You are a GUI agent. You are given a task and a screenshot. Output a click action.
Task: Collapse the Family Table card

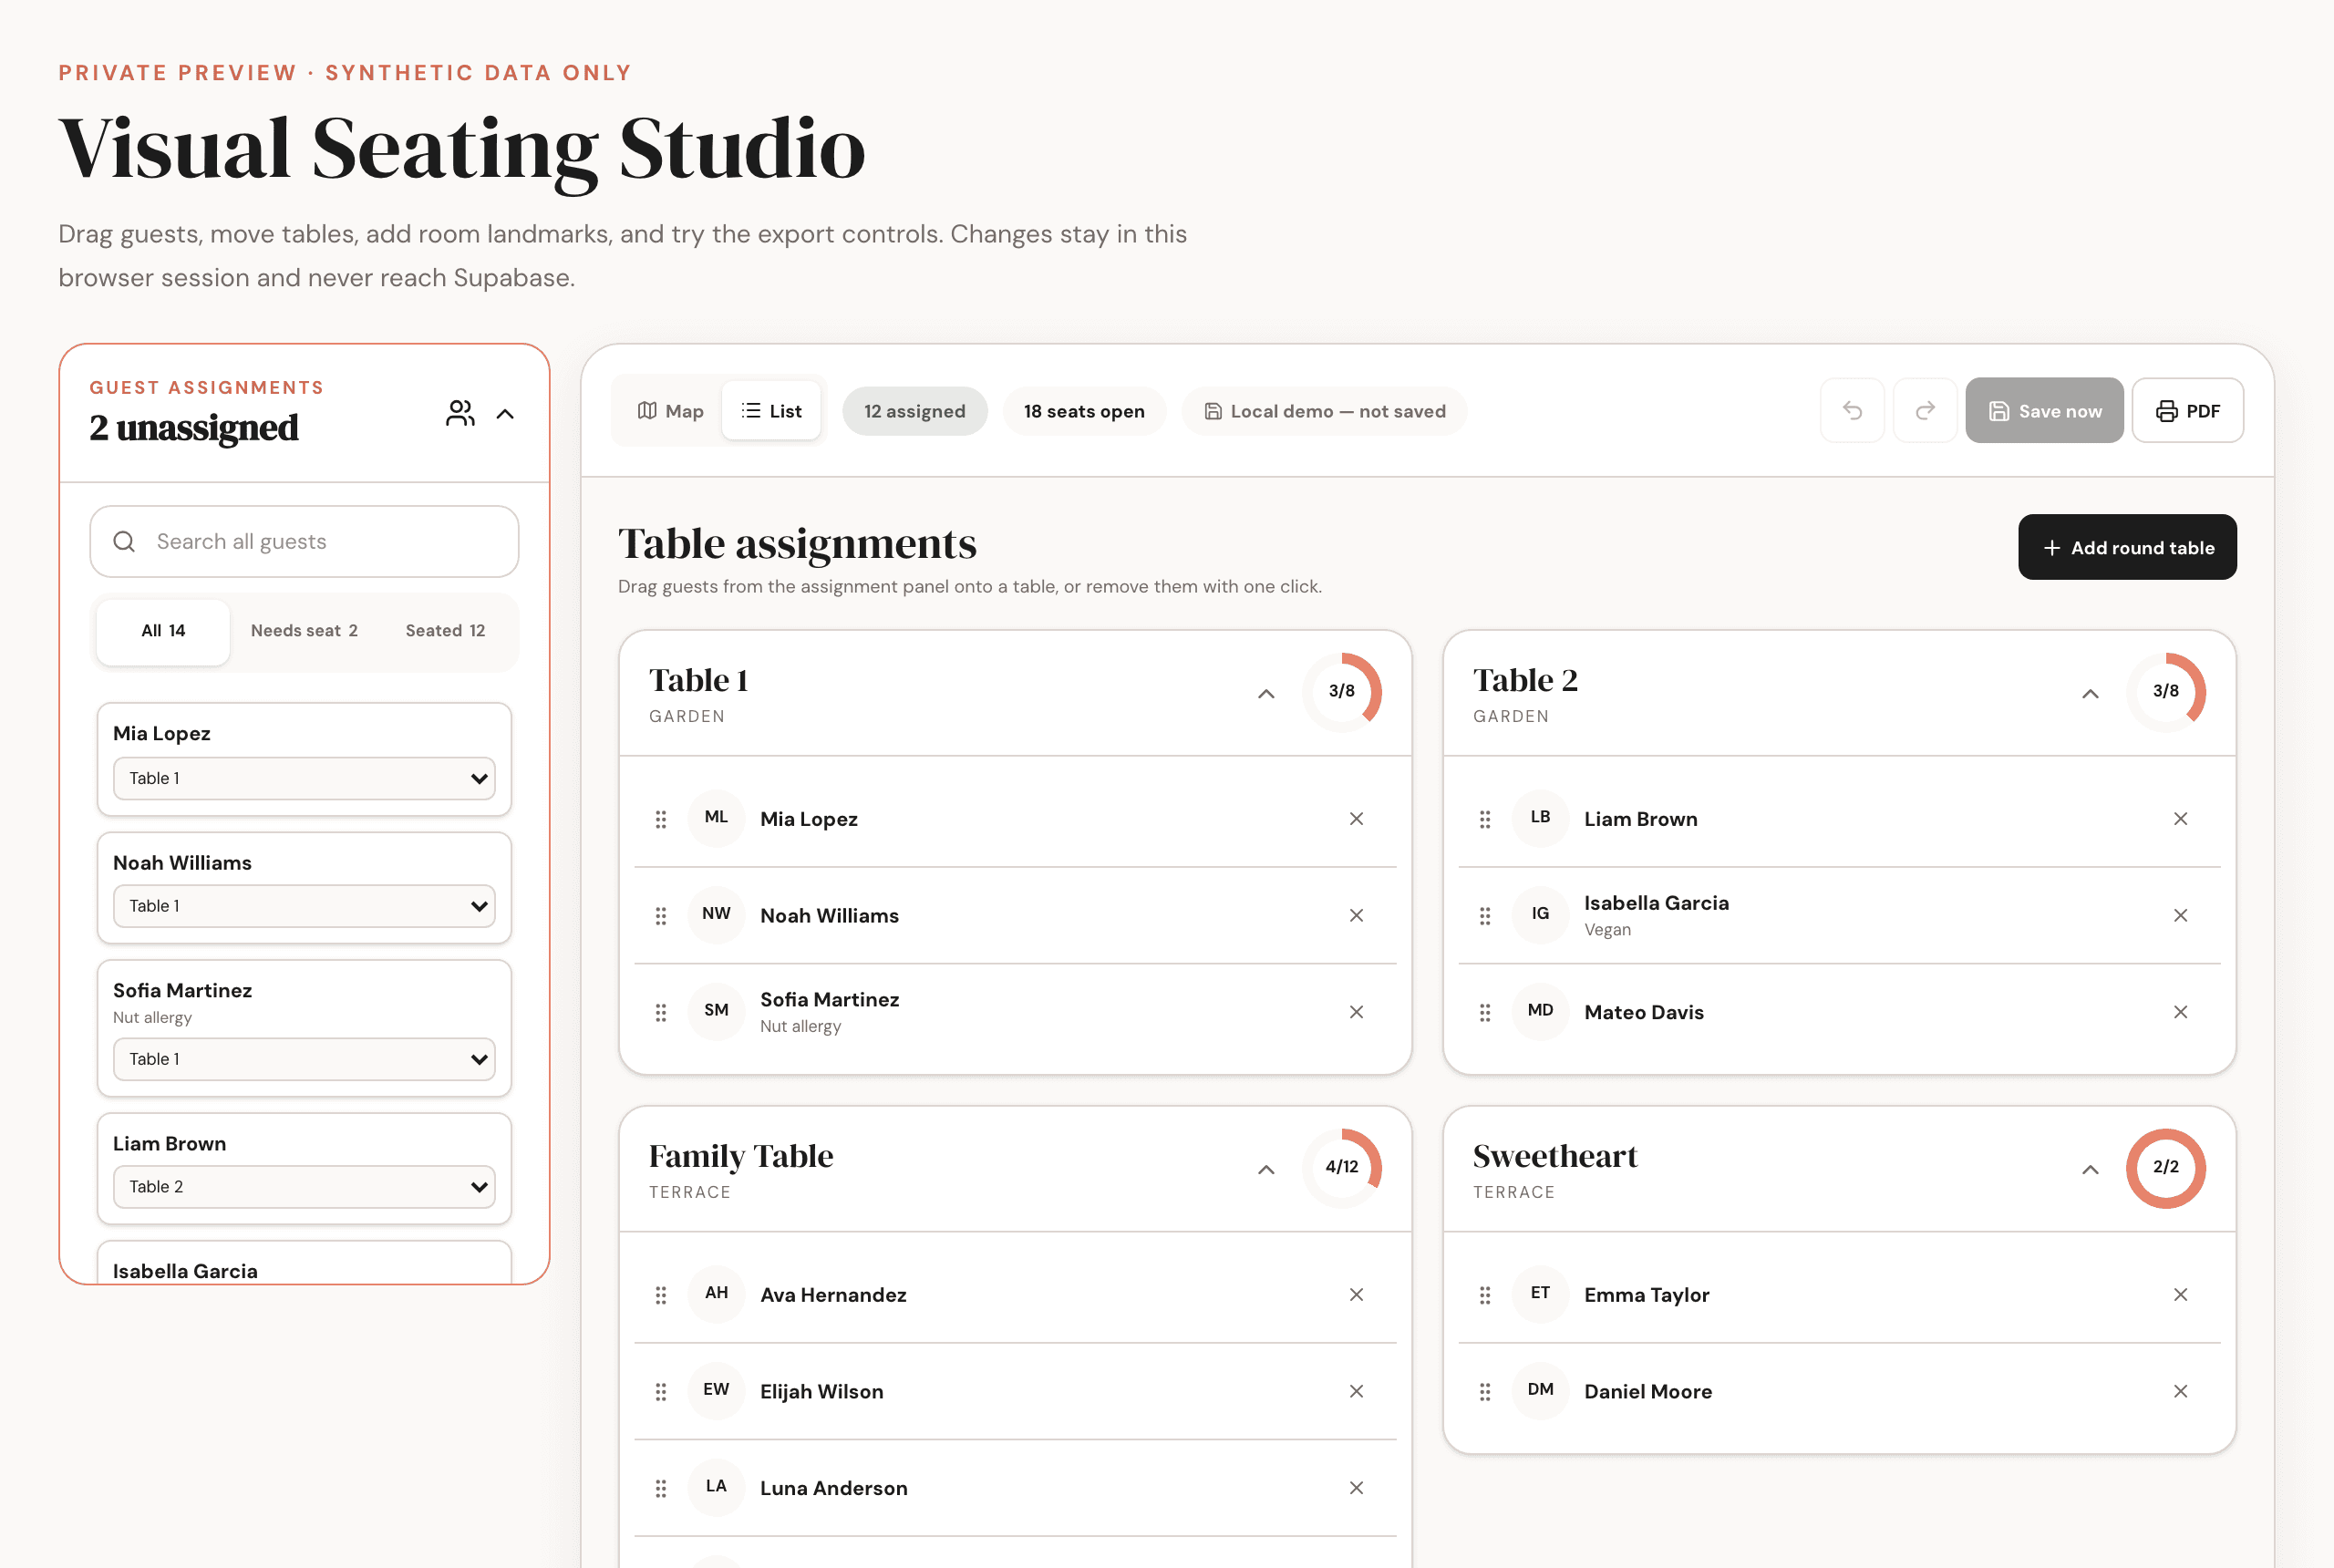1266,1169
